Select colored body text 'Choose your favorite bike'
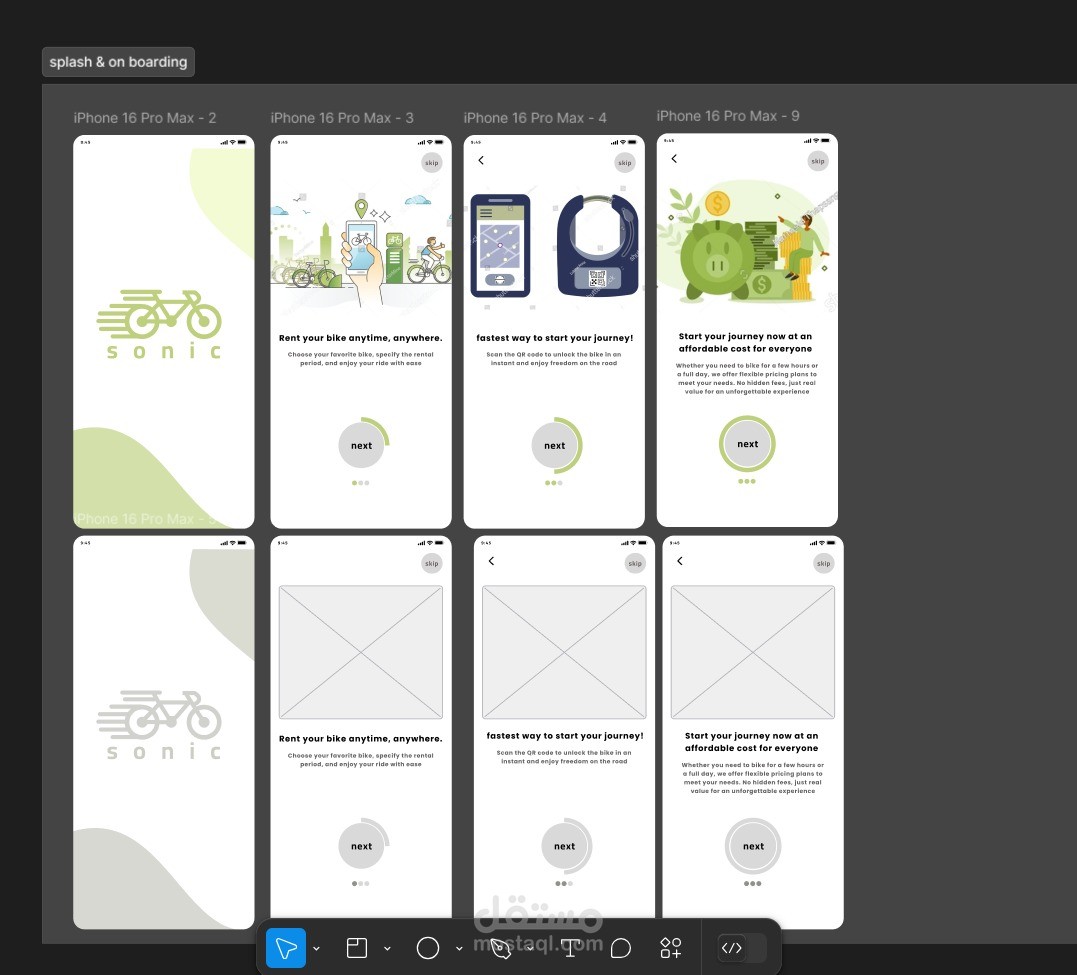 (x=361, y=359)
